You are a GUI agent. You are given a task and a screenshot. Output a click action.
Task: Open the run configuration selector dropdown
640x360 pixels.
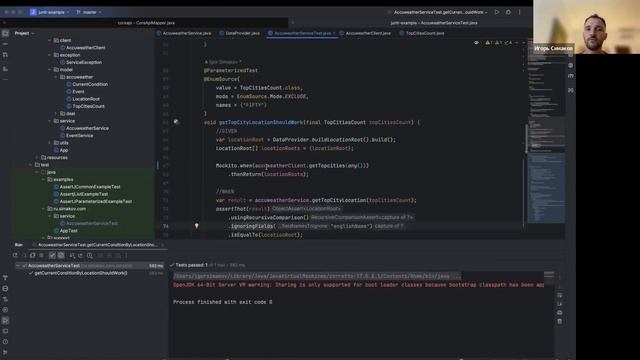(440, 12)
